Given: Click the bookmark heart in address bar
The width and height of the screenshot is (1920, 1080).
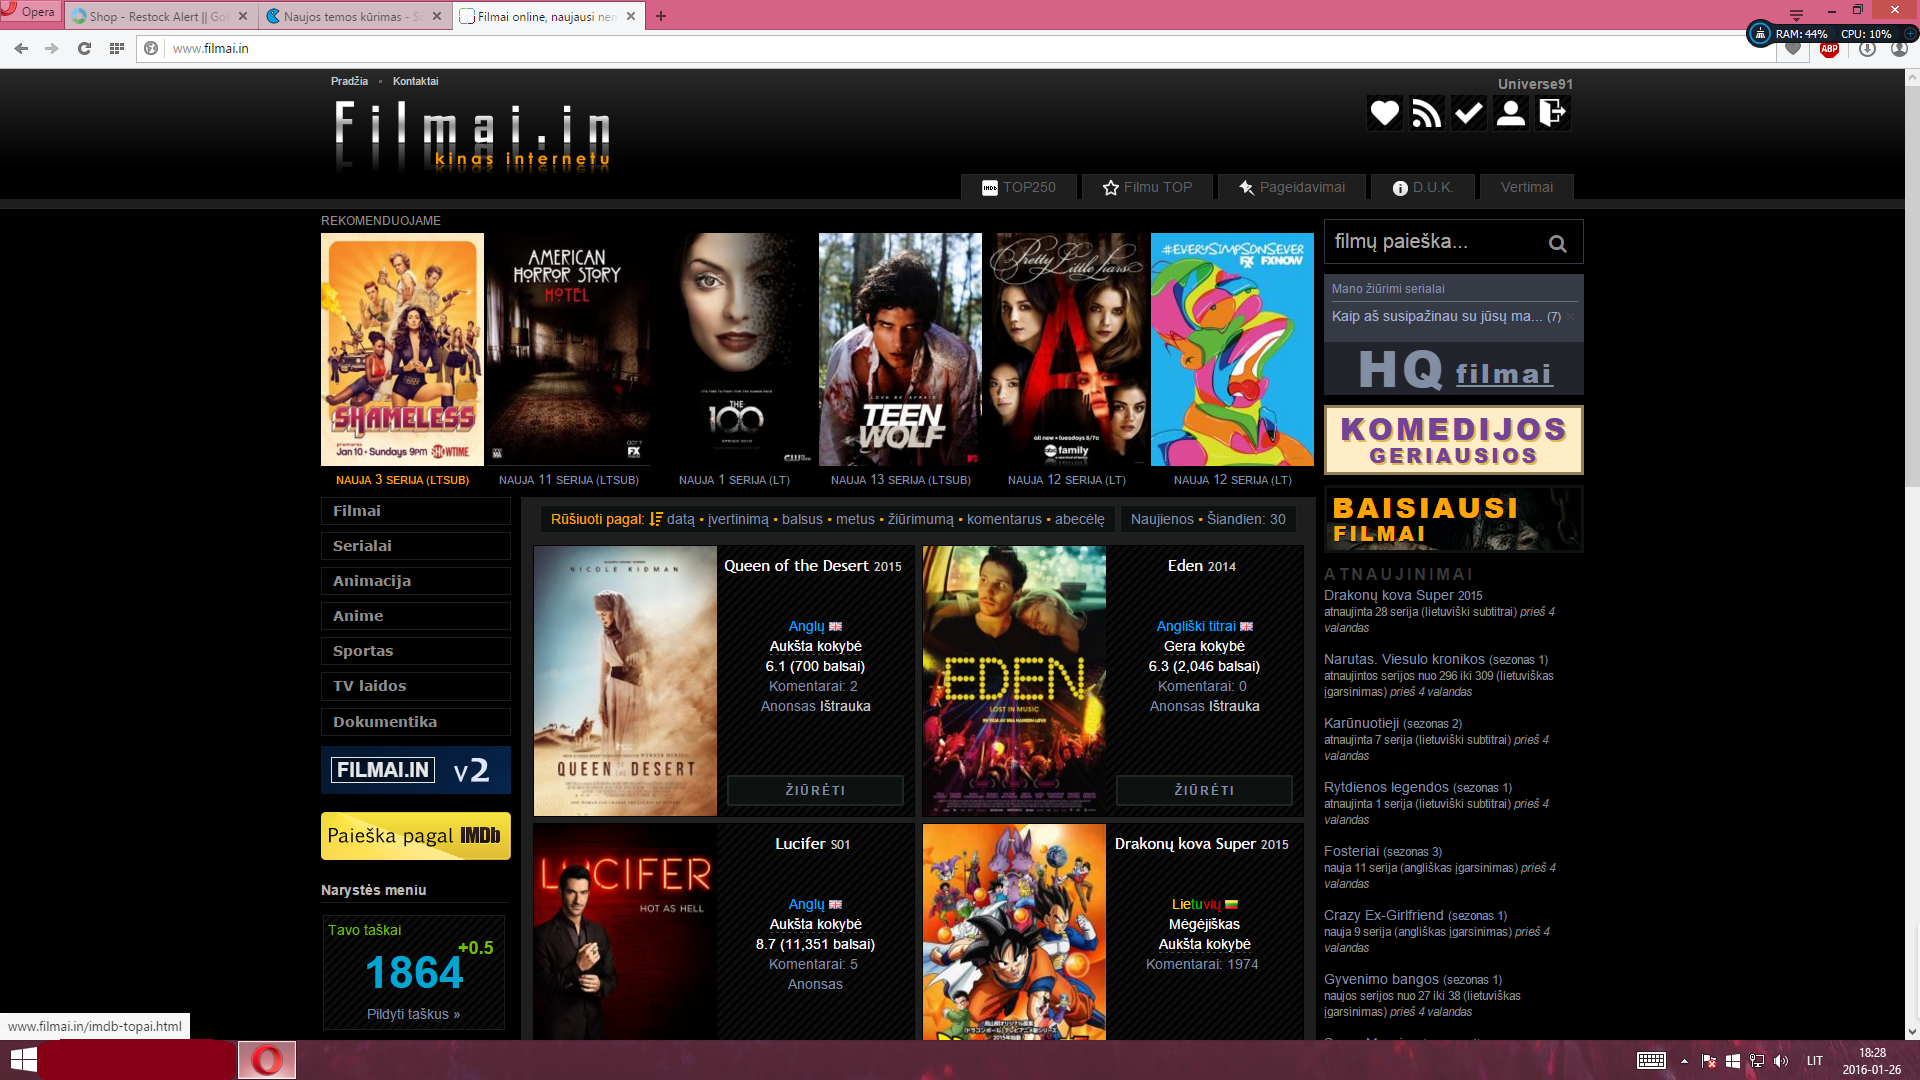Looking at the screenshot, I should pos(1793,48).
